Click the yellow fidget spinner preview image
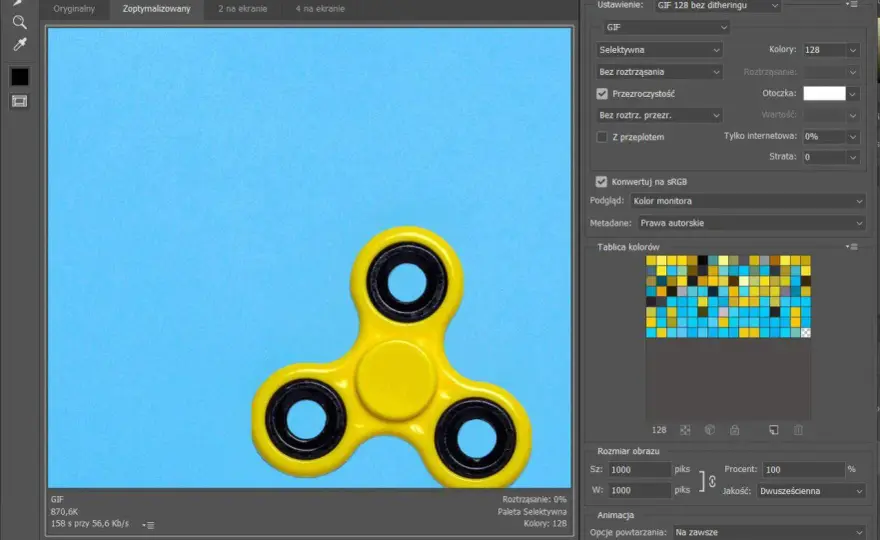Viewport: 880px width, 540px height. [391, 359]
